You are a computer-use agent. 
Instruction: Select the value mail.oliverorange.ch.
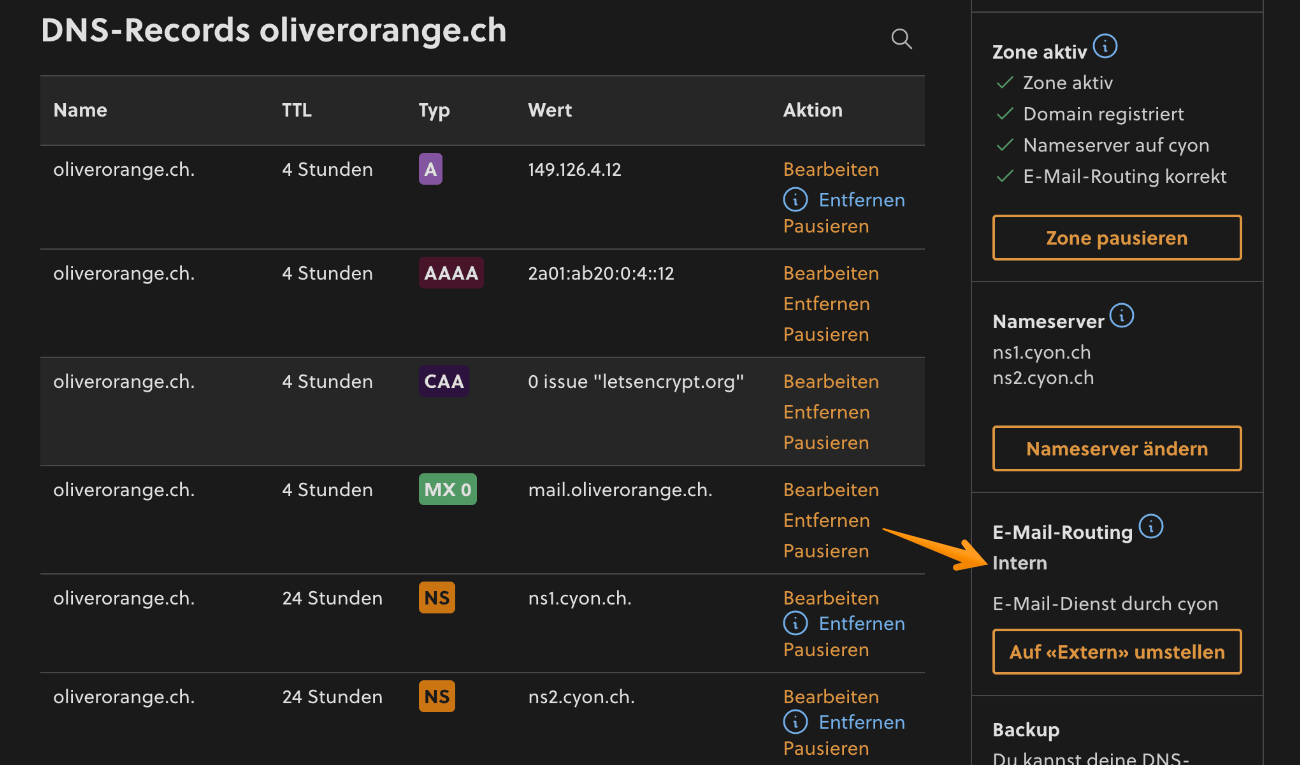620,490
